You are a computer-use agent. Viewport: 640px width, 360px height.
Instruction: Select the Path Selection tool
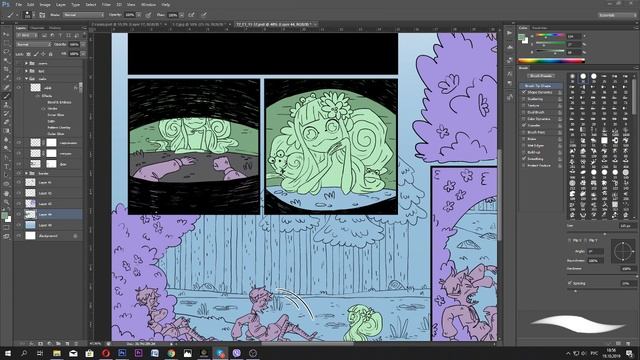point(6,175)
